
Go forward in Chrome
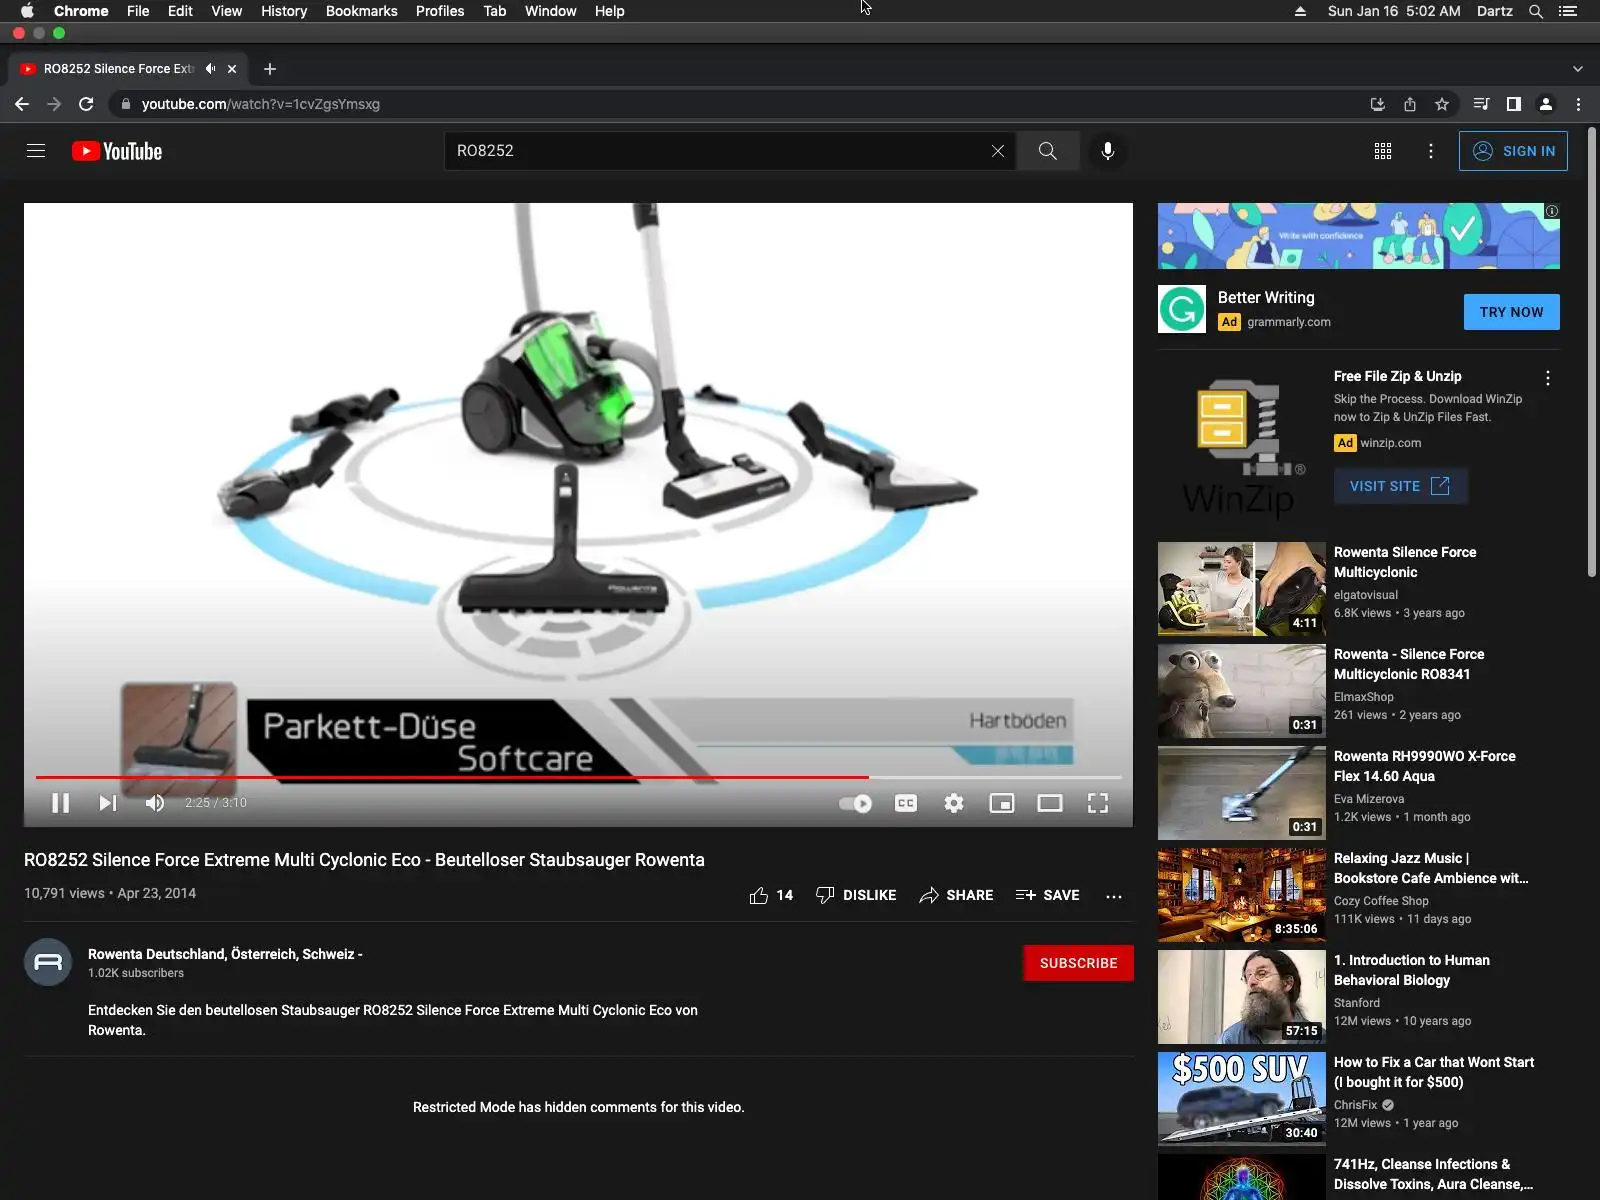(x=54, y=104)
